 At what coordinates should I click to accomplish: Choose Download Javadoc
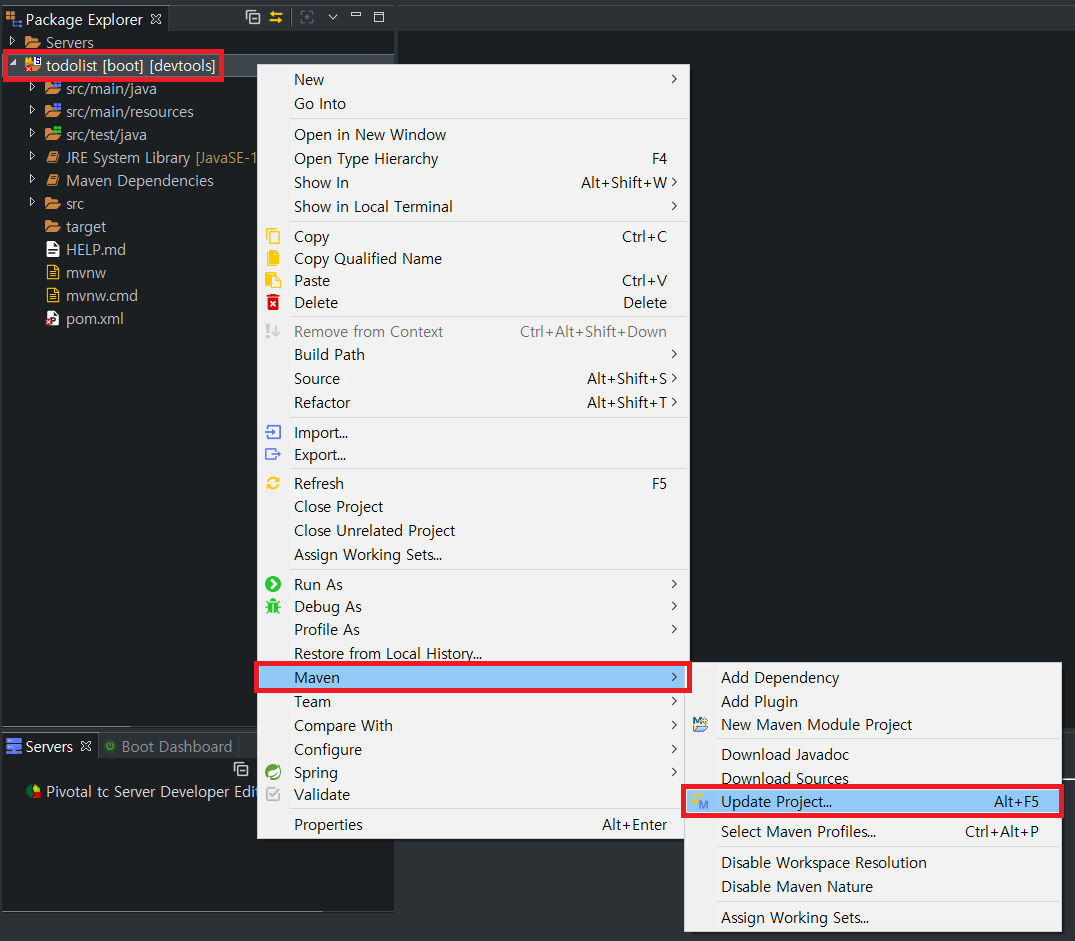[873, 754]
